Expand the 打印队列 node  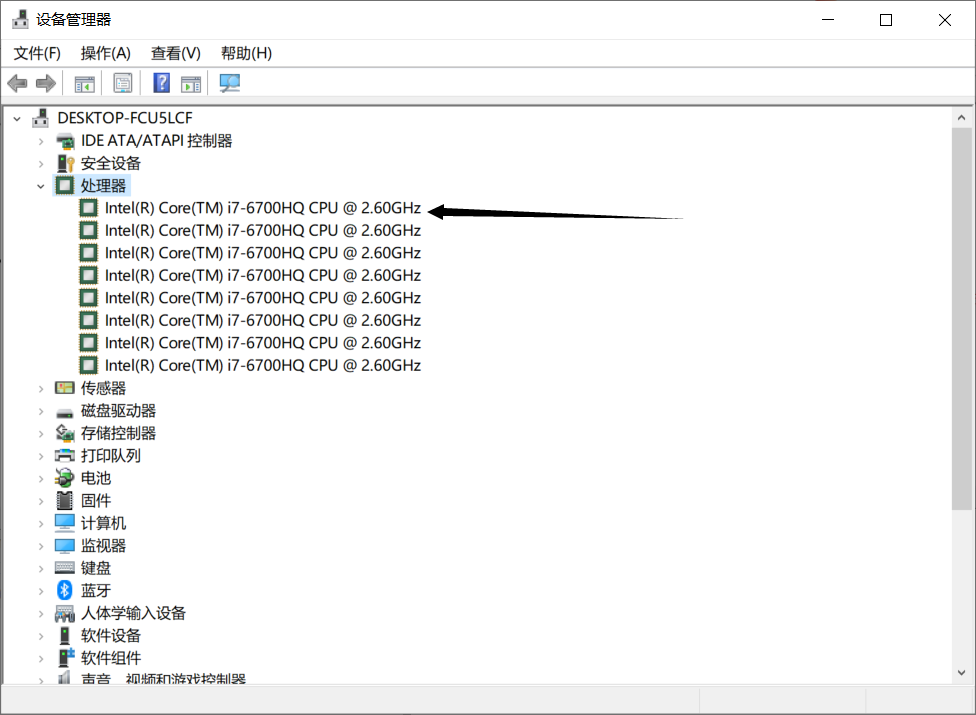(x=41, y=456)
